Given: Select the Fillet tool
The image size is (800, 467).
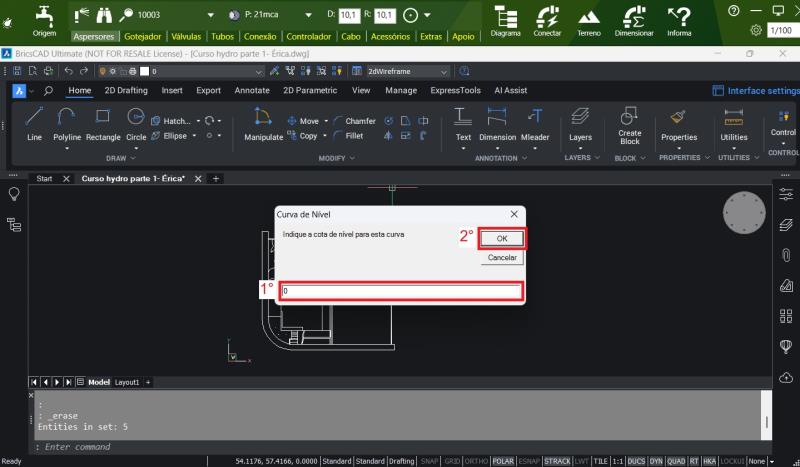Looking at the screenshot, I should click(348, 136).
